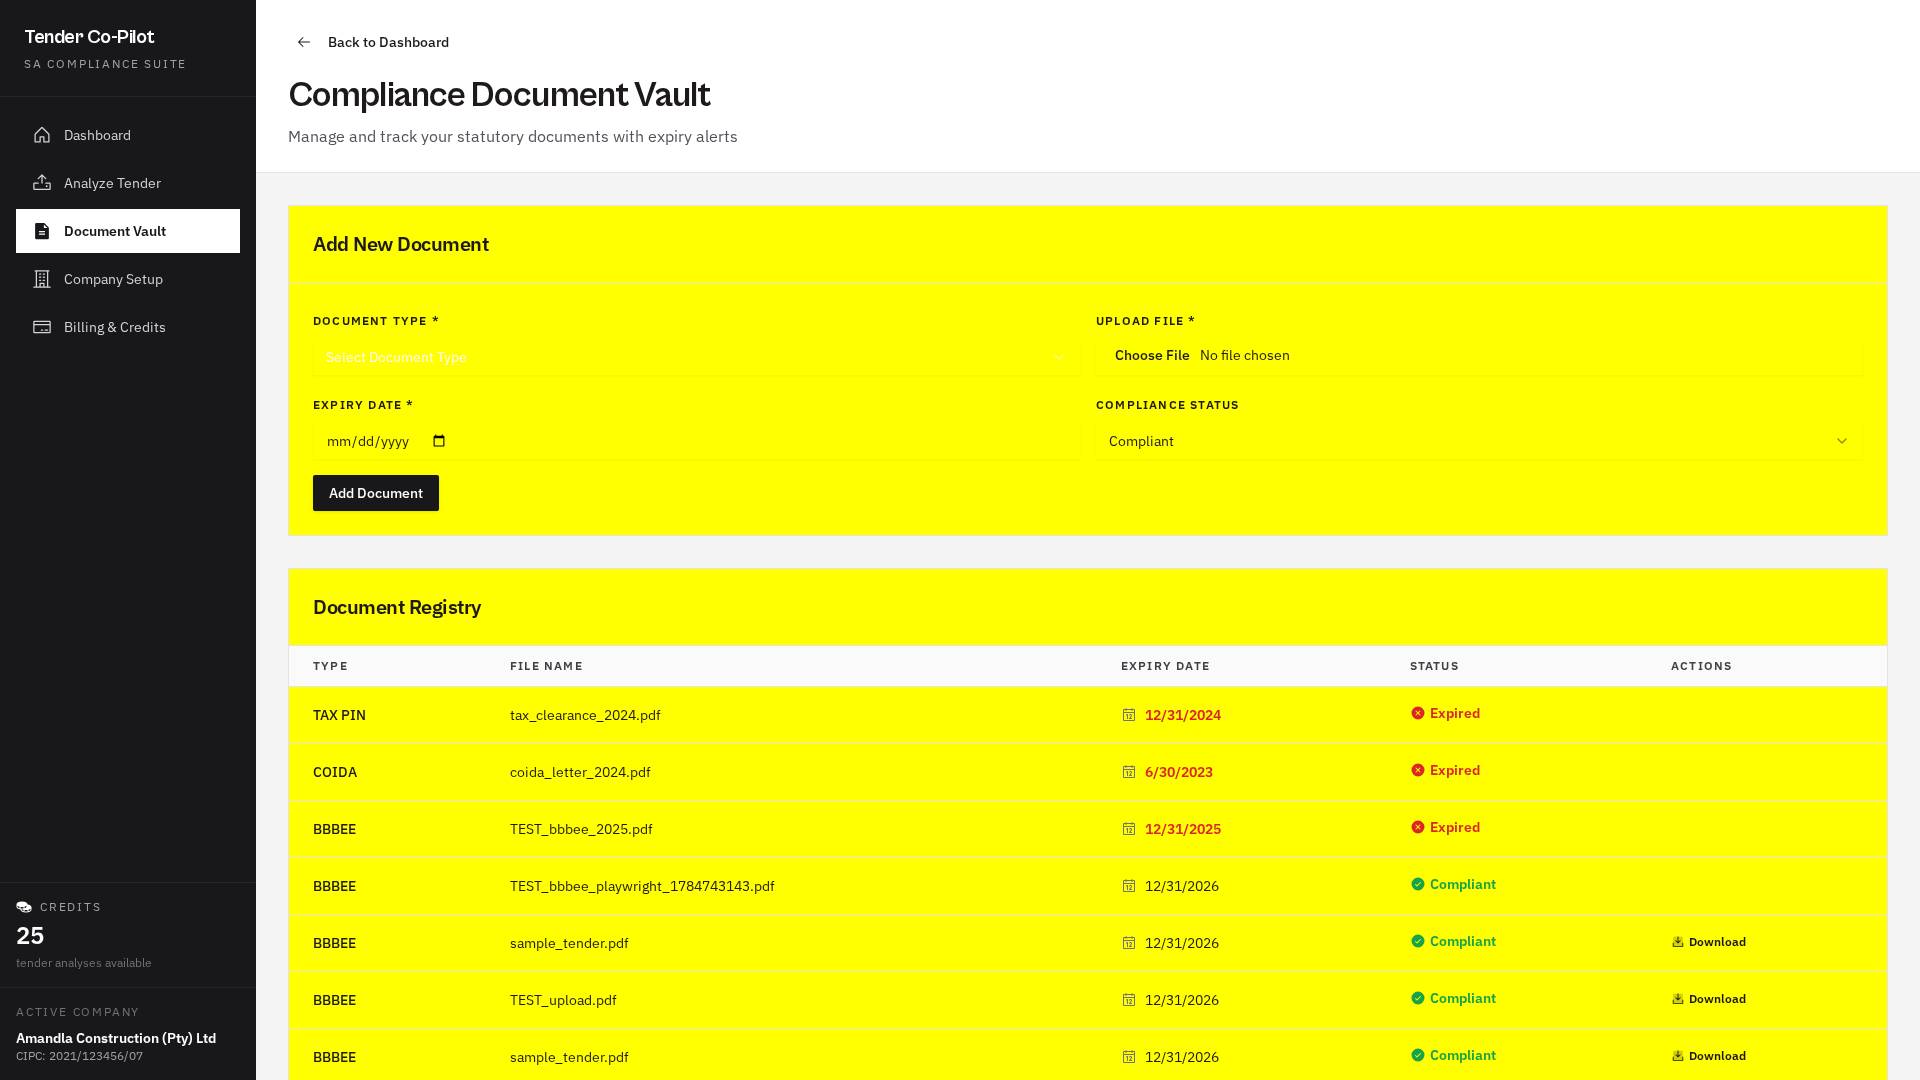Click calendar icon next to 12/31/2025

(x=1129, y=829)
